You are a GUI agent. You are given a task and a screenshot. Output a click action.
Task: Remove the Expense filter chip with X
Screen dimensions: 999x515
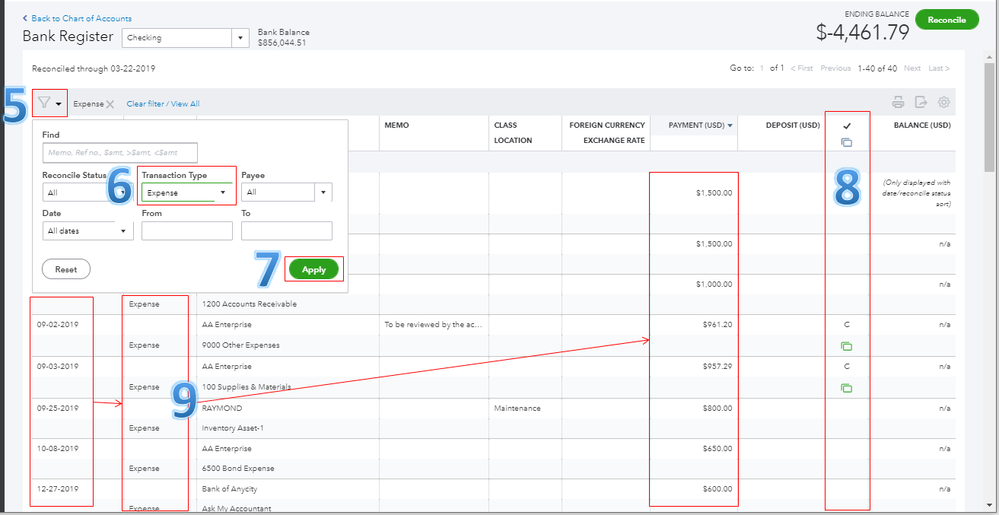[110, 104]
